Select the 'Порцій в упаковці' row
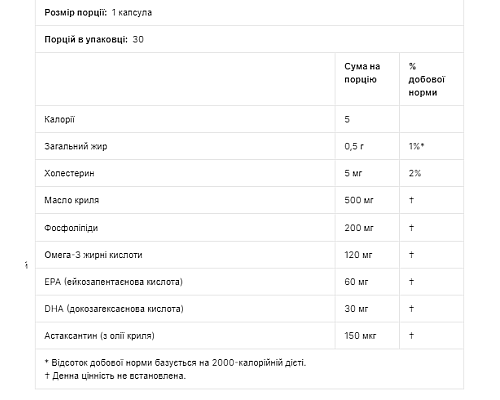This screenshot has height=400, width=500. click(x=249, y=39)
